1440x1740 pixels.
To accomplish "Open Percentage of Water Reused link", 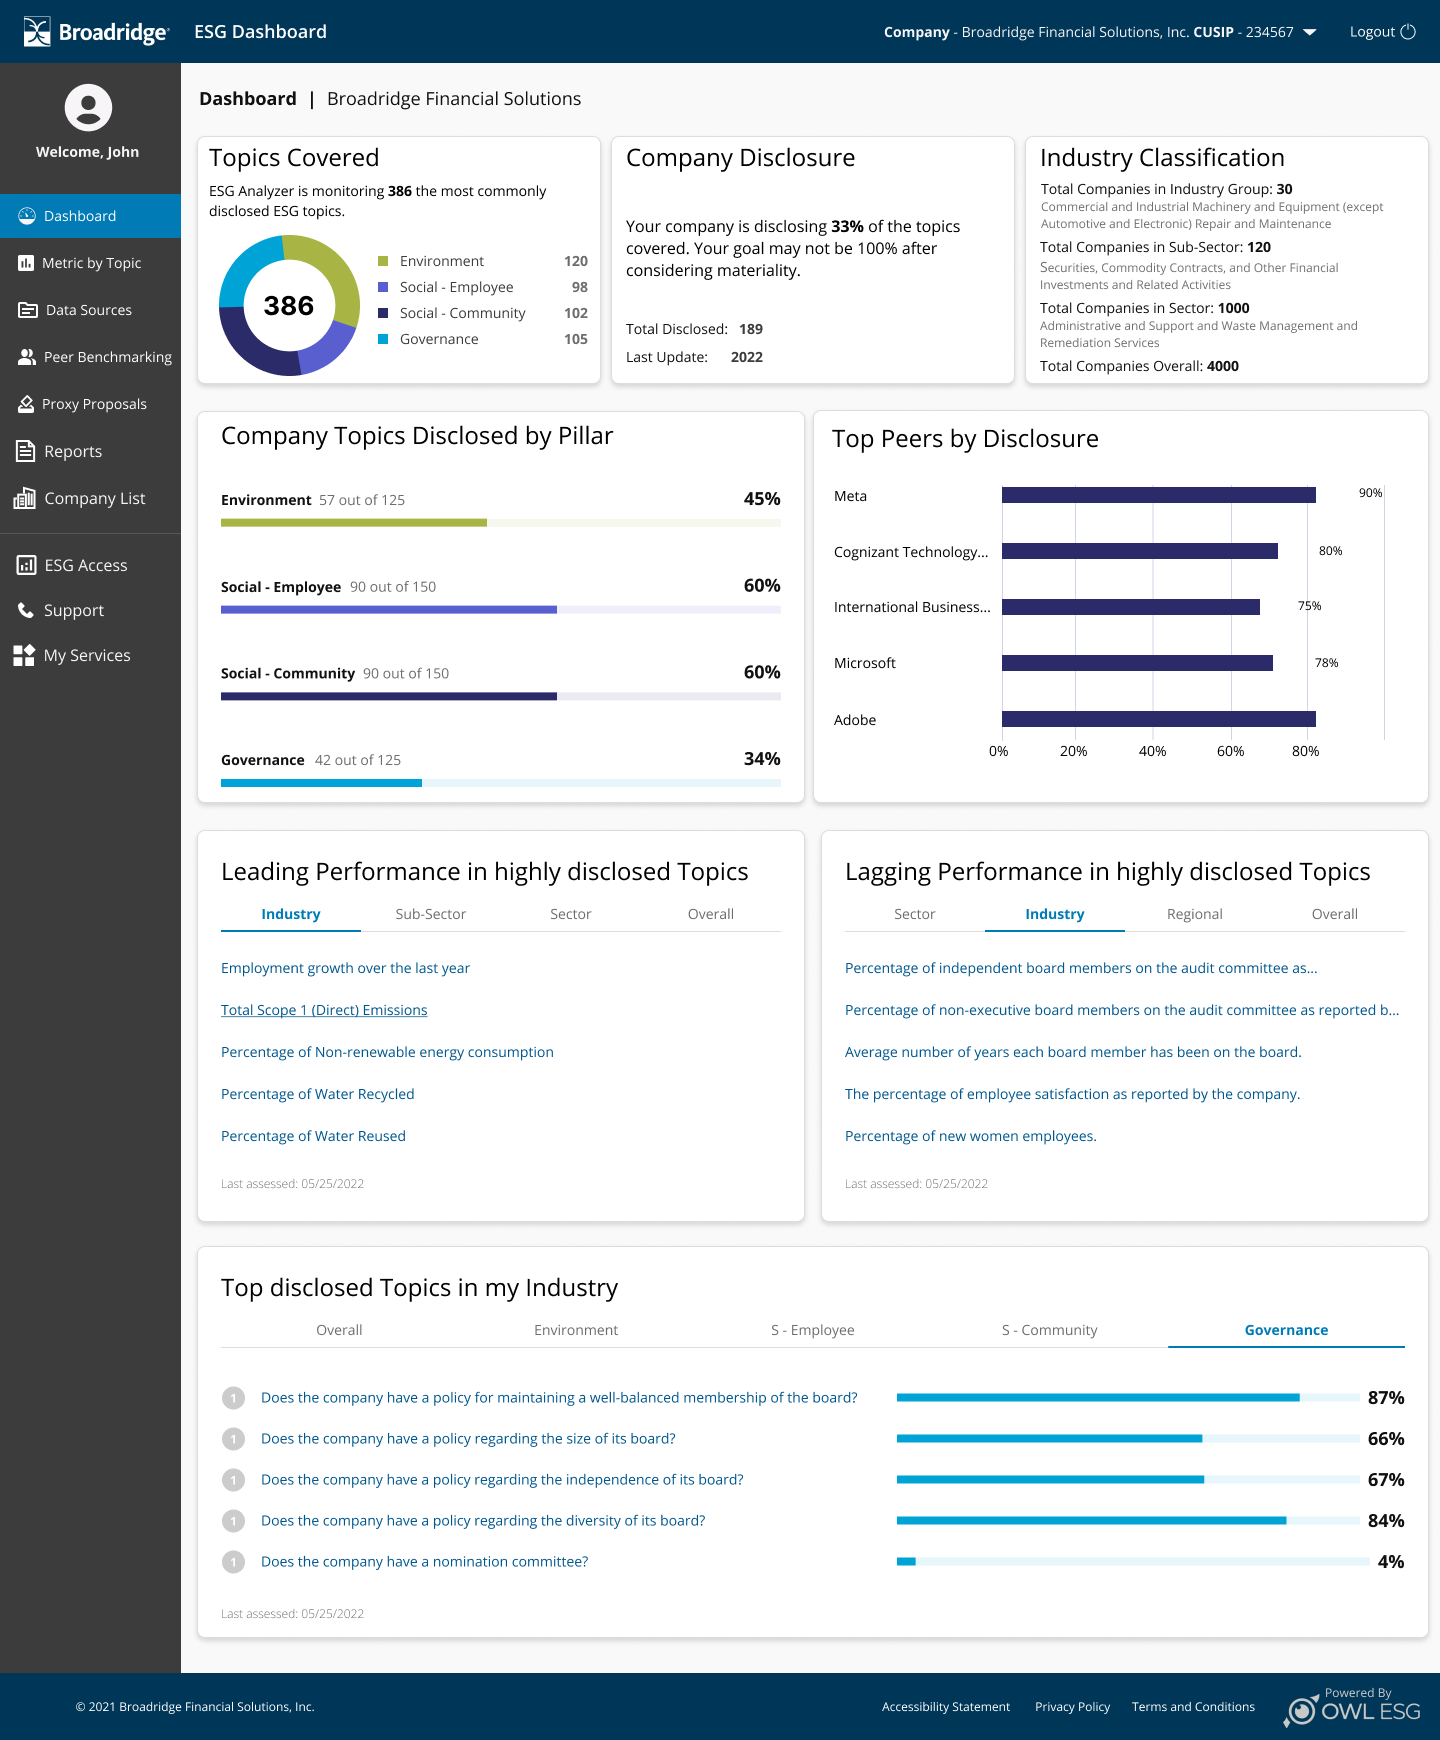I will pyautogui.click(x=313, y=1136).
